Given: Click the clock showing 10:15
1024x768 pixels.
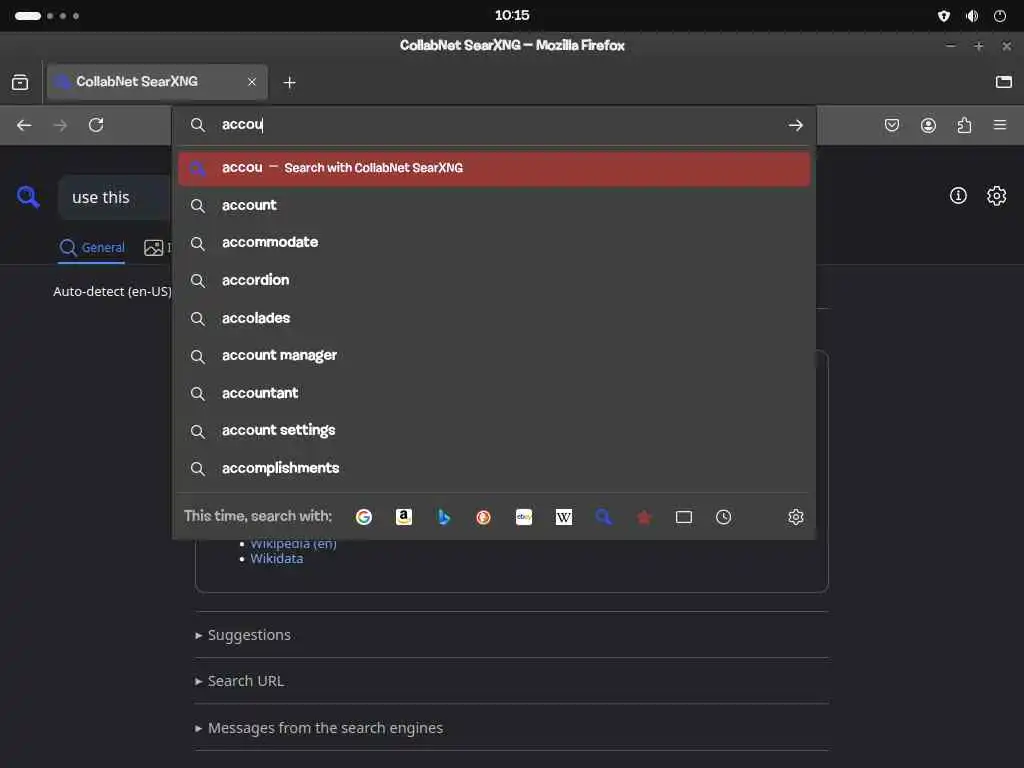Looking at the screenshot, I should 512,15.
